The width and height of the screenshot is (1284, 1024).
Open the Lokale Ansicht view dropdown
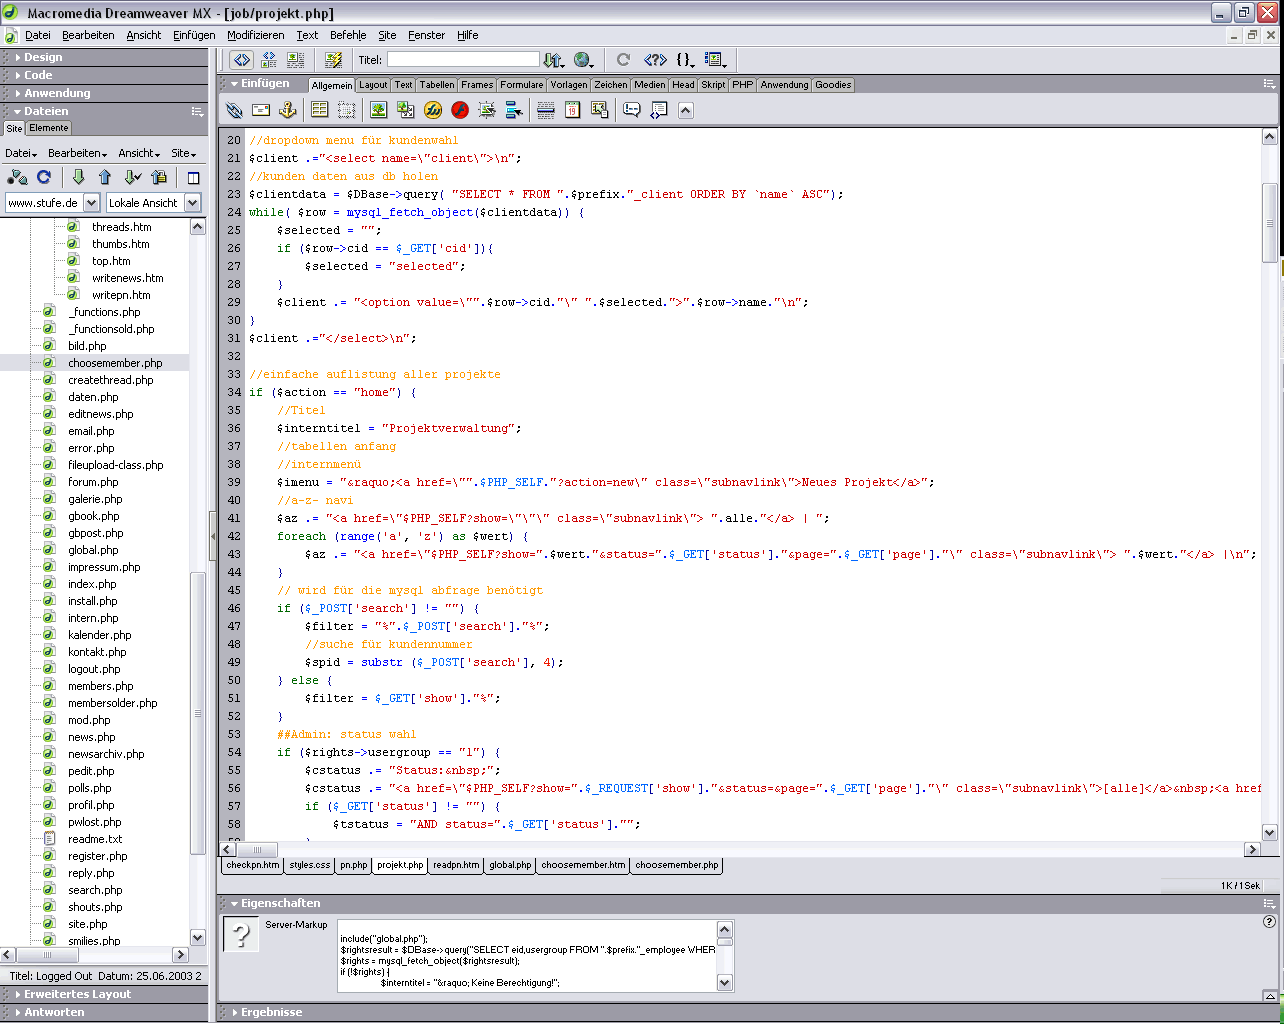(193, 203)
